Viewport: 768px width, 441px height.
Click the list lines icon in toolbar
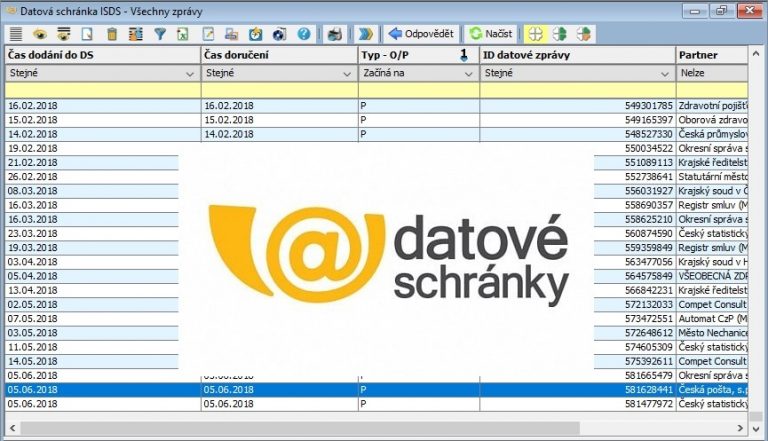[16, 34]
